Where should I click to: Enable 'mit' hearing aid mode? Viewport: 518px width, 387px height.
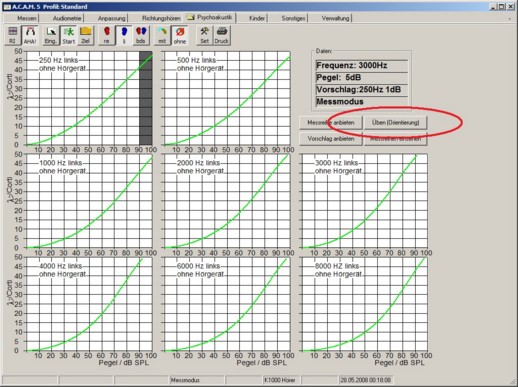pos(162,35)
